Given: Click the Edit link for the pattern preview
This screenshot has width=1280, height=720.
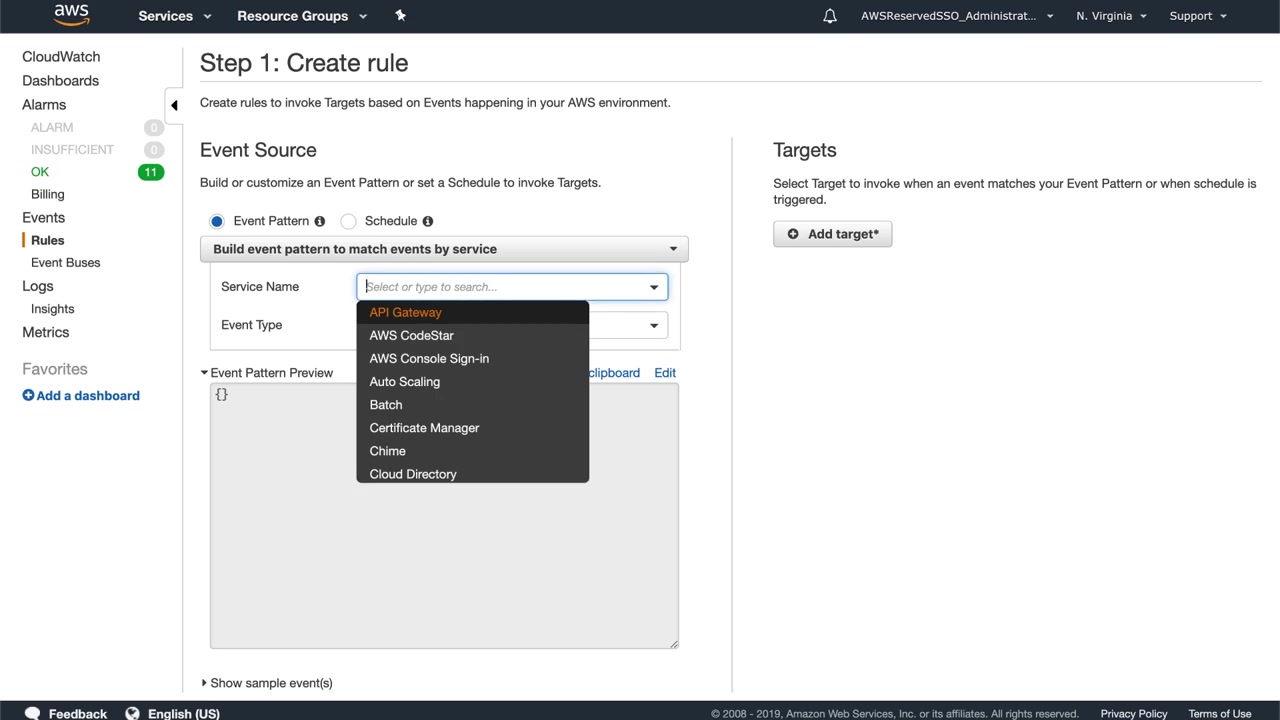Looking at the screenshot, I should (665, 373).
